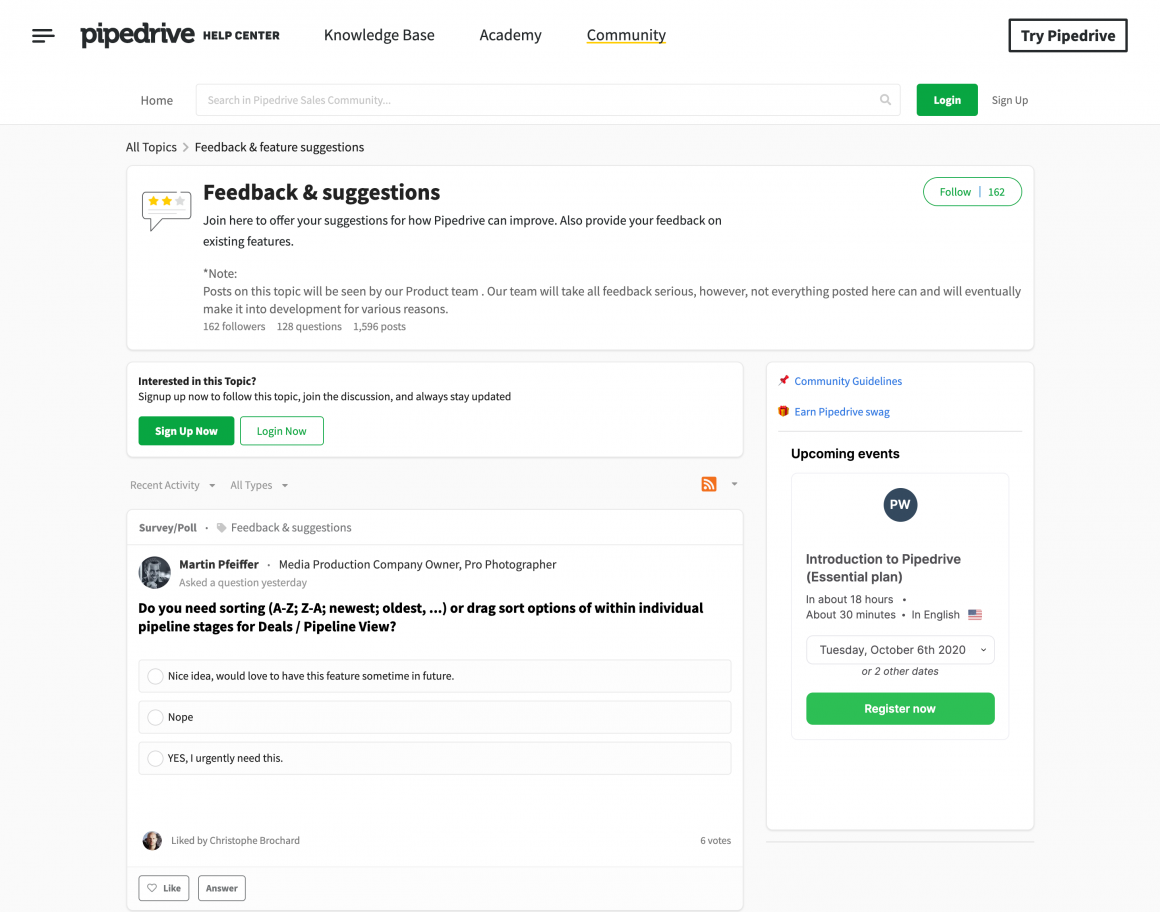
Task: Click the PW event host avatar
Action: (x=900, y=505)
